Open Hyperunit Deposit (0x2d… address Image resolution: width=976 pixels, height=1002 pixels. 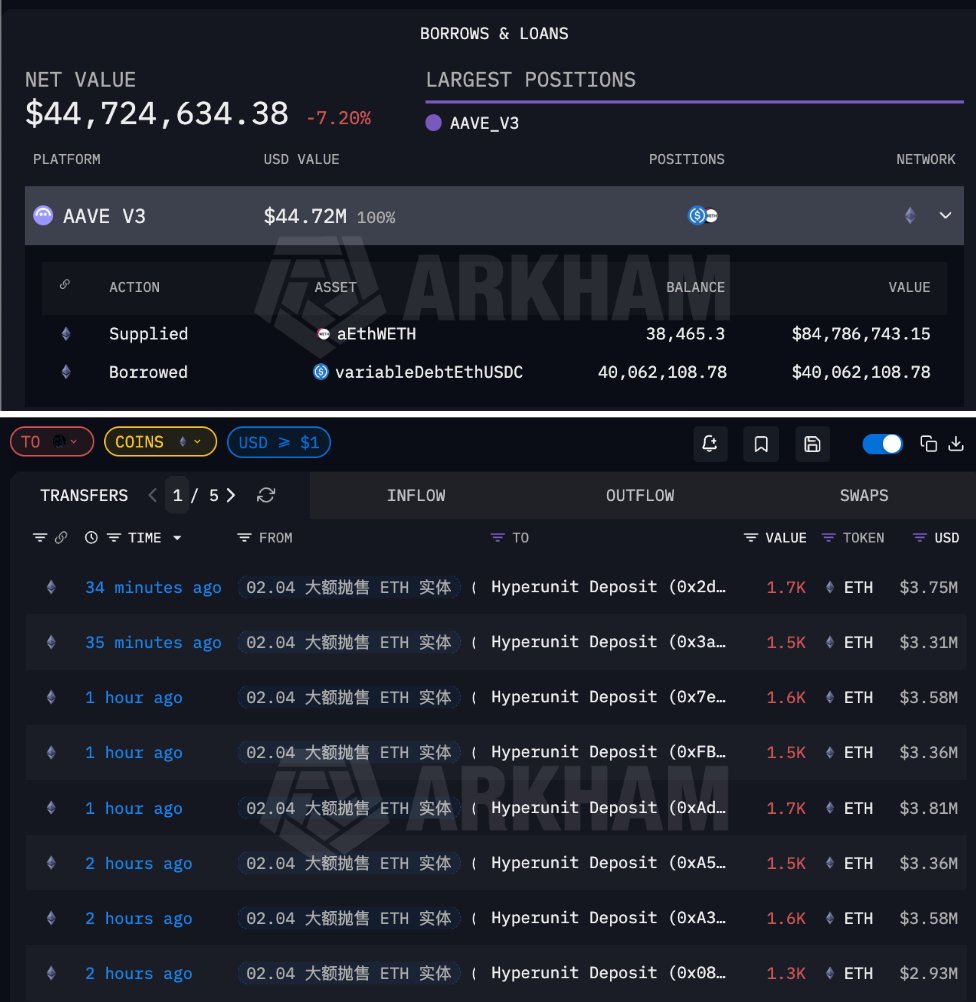coord(608,587)
